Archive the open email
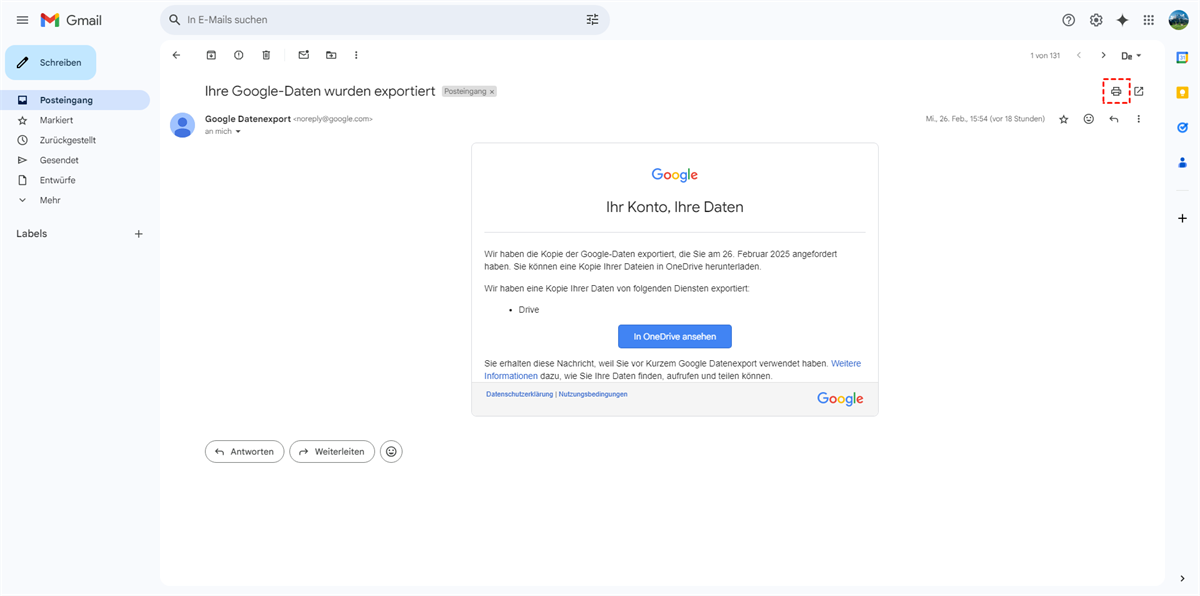Image resolution: width=1200 pixels, height=596 pixels. pos(211,55)
